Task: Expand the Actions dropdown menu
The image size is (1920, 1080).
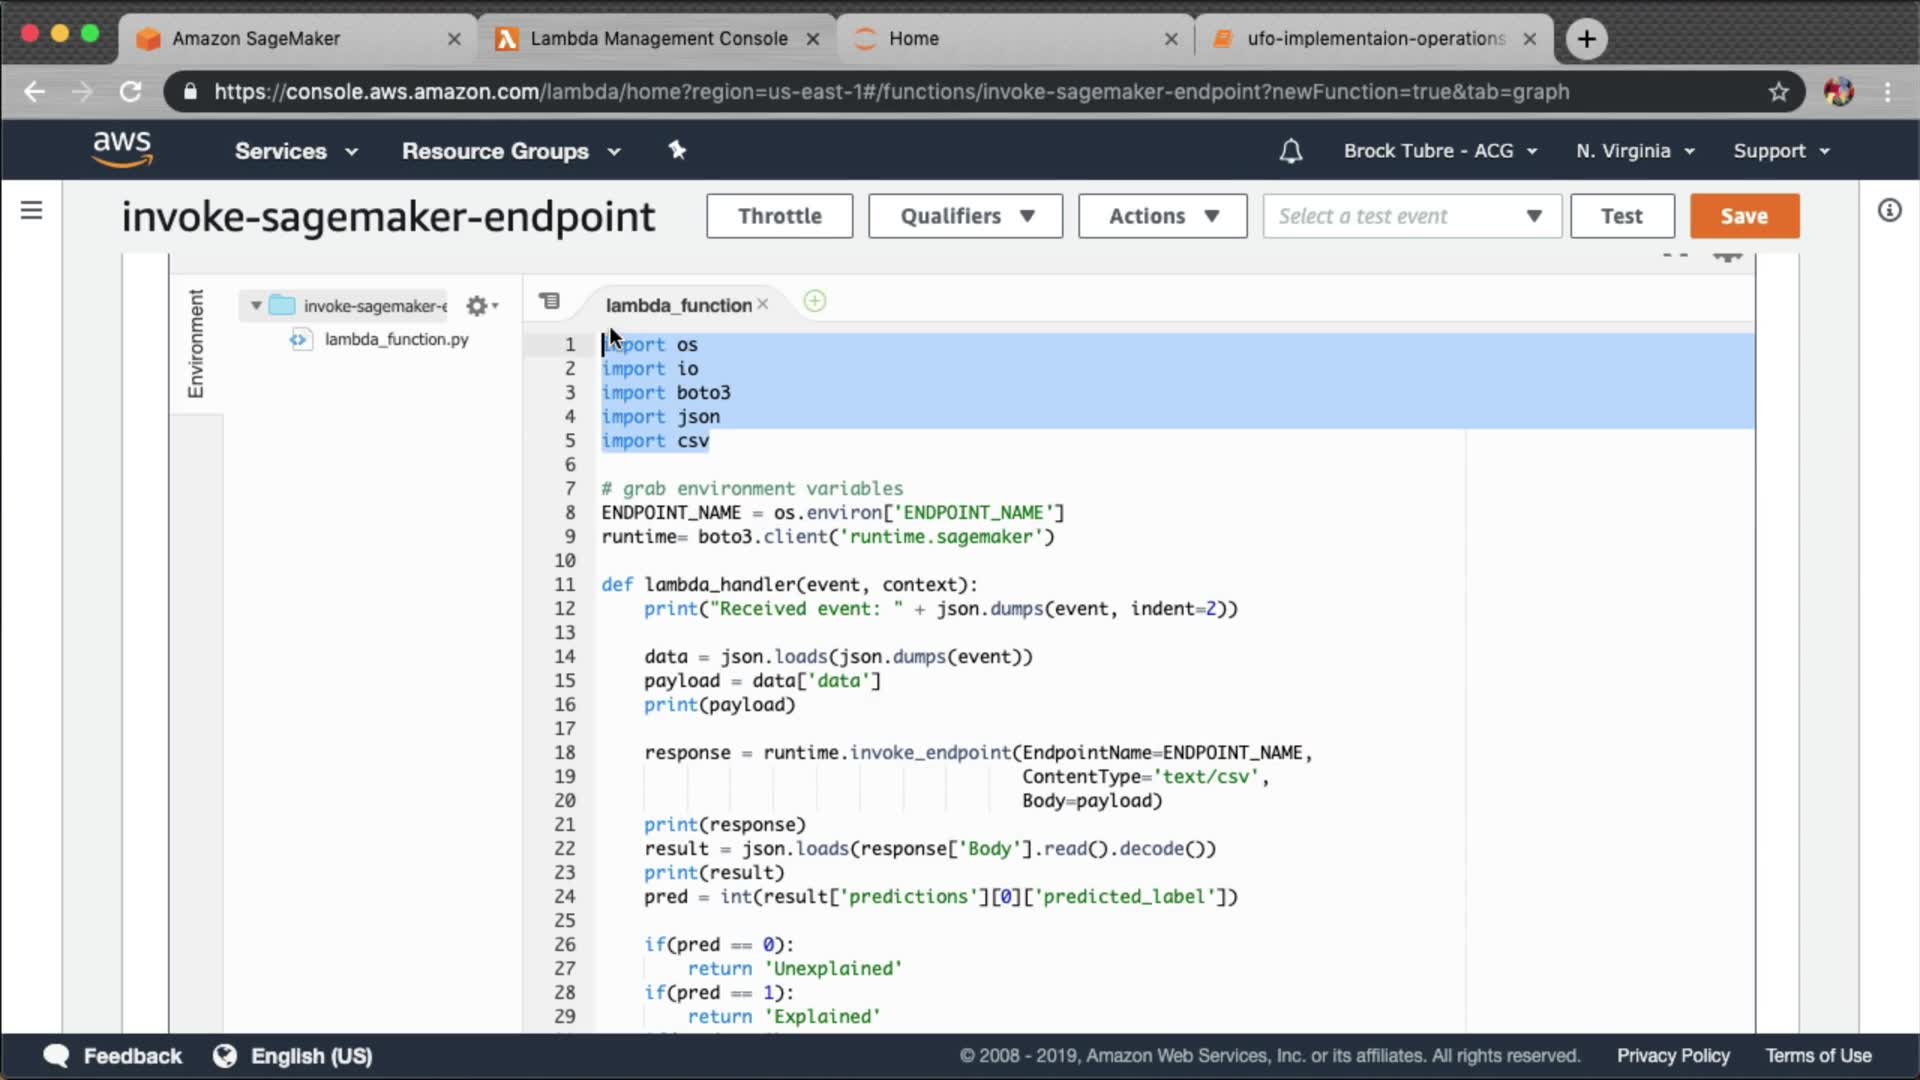Action: point(1162,216)
